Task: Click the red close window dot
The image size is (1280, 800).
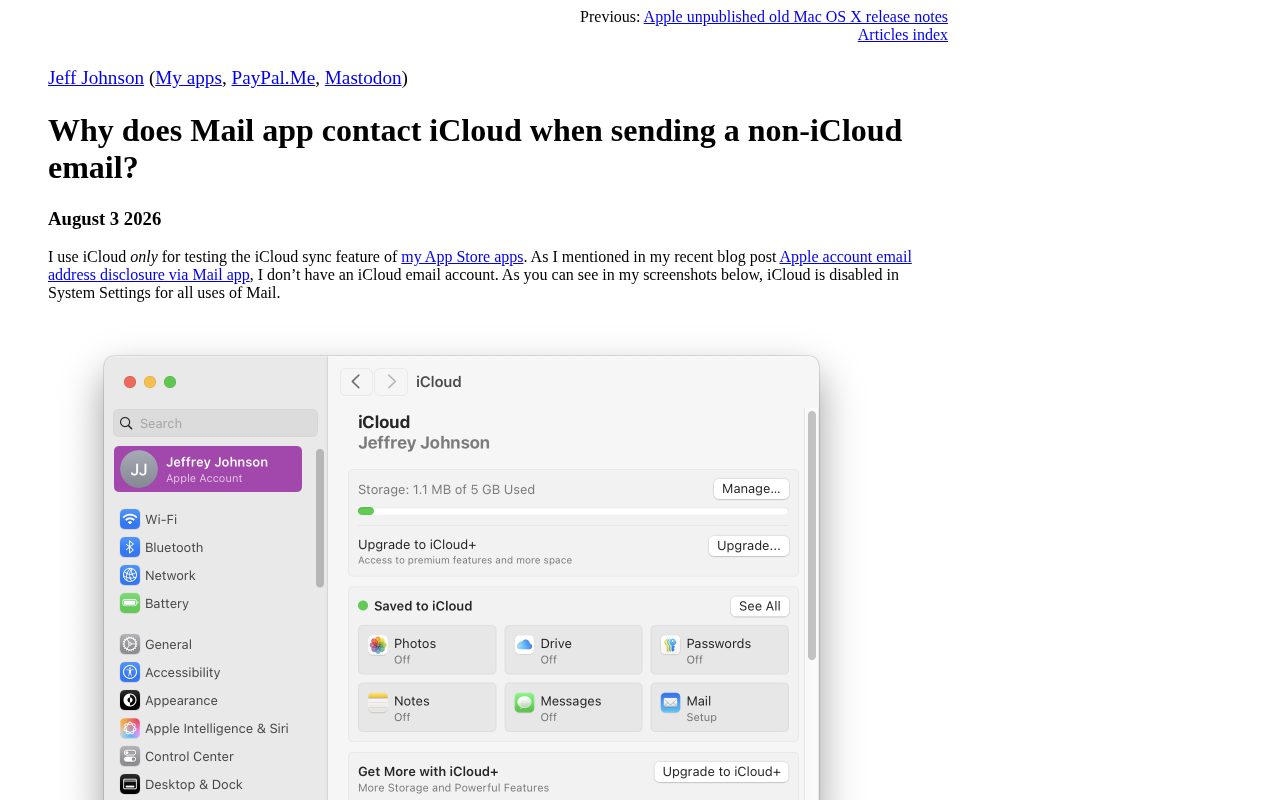Action: click(x=130, y=382)
